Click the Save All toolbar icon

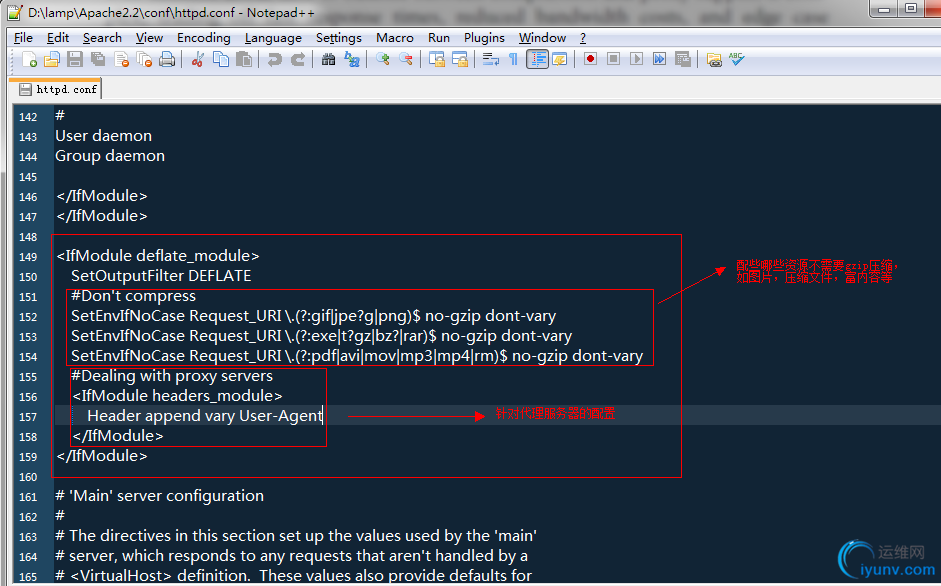coord(98,59)
